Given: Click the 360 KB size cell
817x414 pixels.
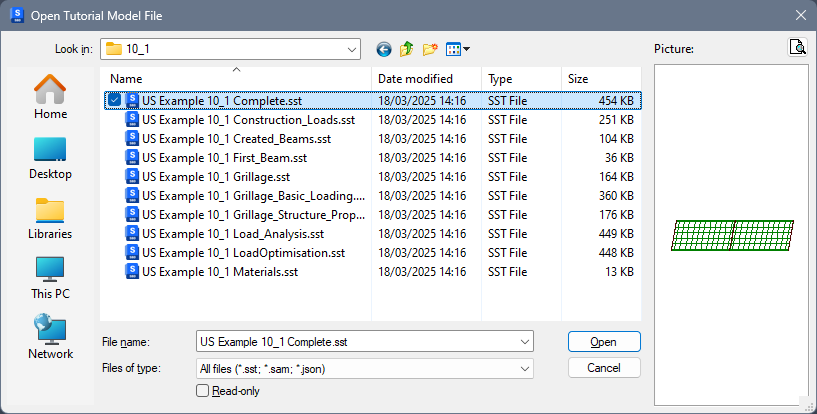Looking at the screenshot, I should coord(616,196).
